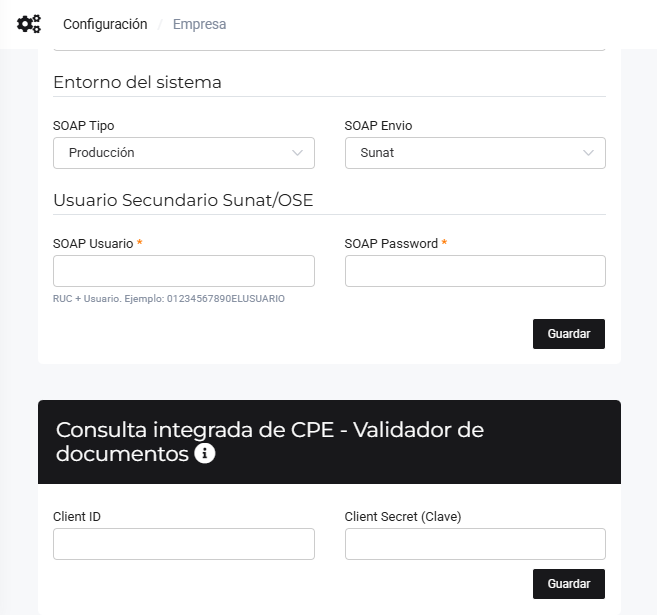This screenshot has height=615, width=657.
Task: Click the Consulta integrada de CPE header
Action: (x=270, y=442)
